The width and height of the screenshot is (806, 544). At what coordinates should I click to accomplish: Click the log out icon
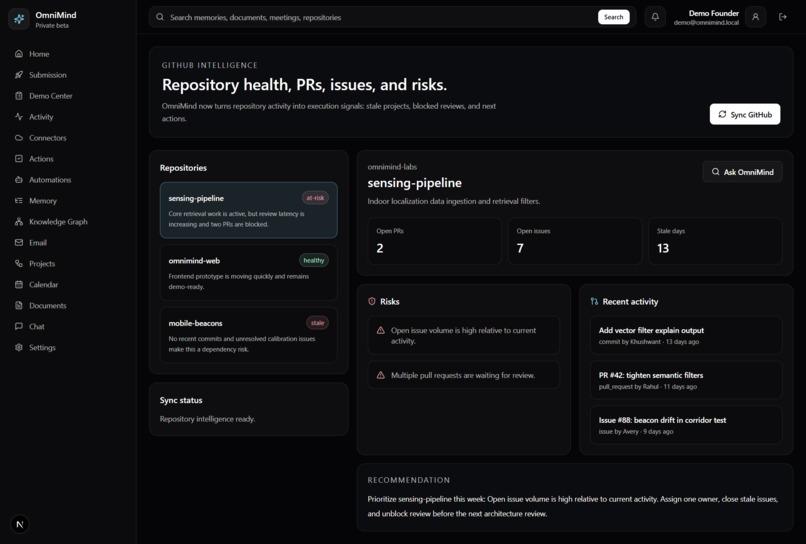tap(782, 17)
